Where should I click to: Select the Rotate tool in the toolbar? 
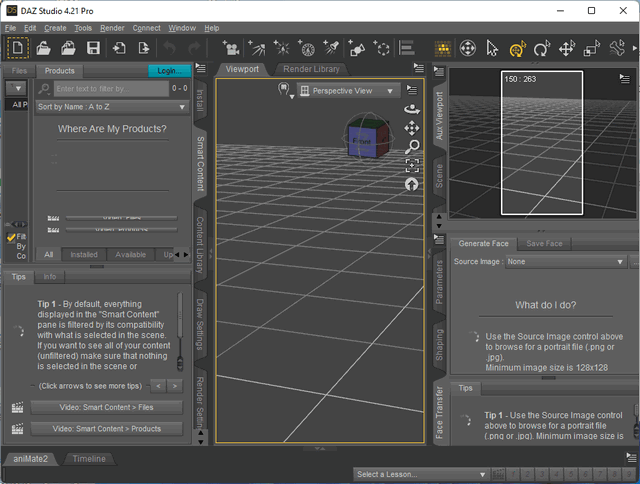(x=542, y=48)
